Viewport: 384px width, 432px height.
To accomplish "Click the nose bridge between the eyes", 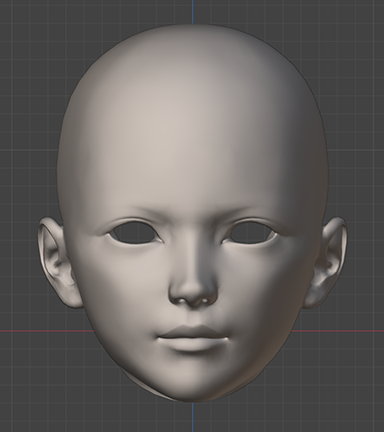I will point(192,233).
